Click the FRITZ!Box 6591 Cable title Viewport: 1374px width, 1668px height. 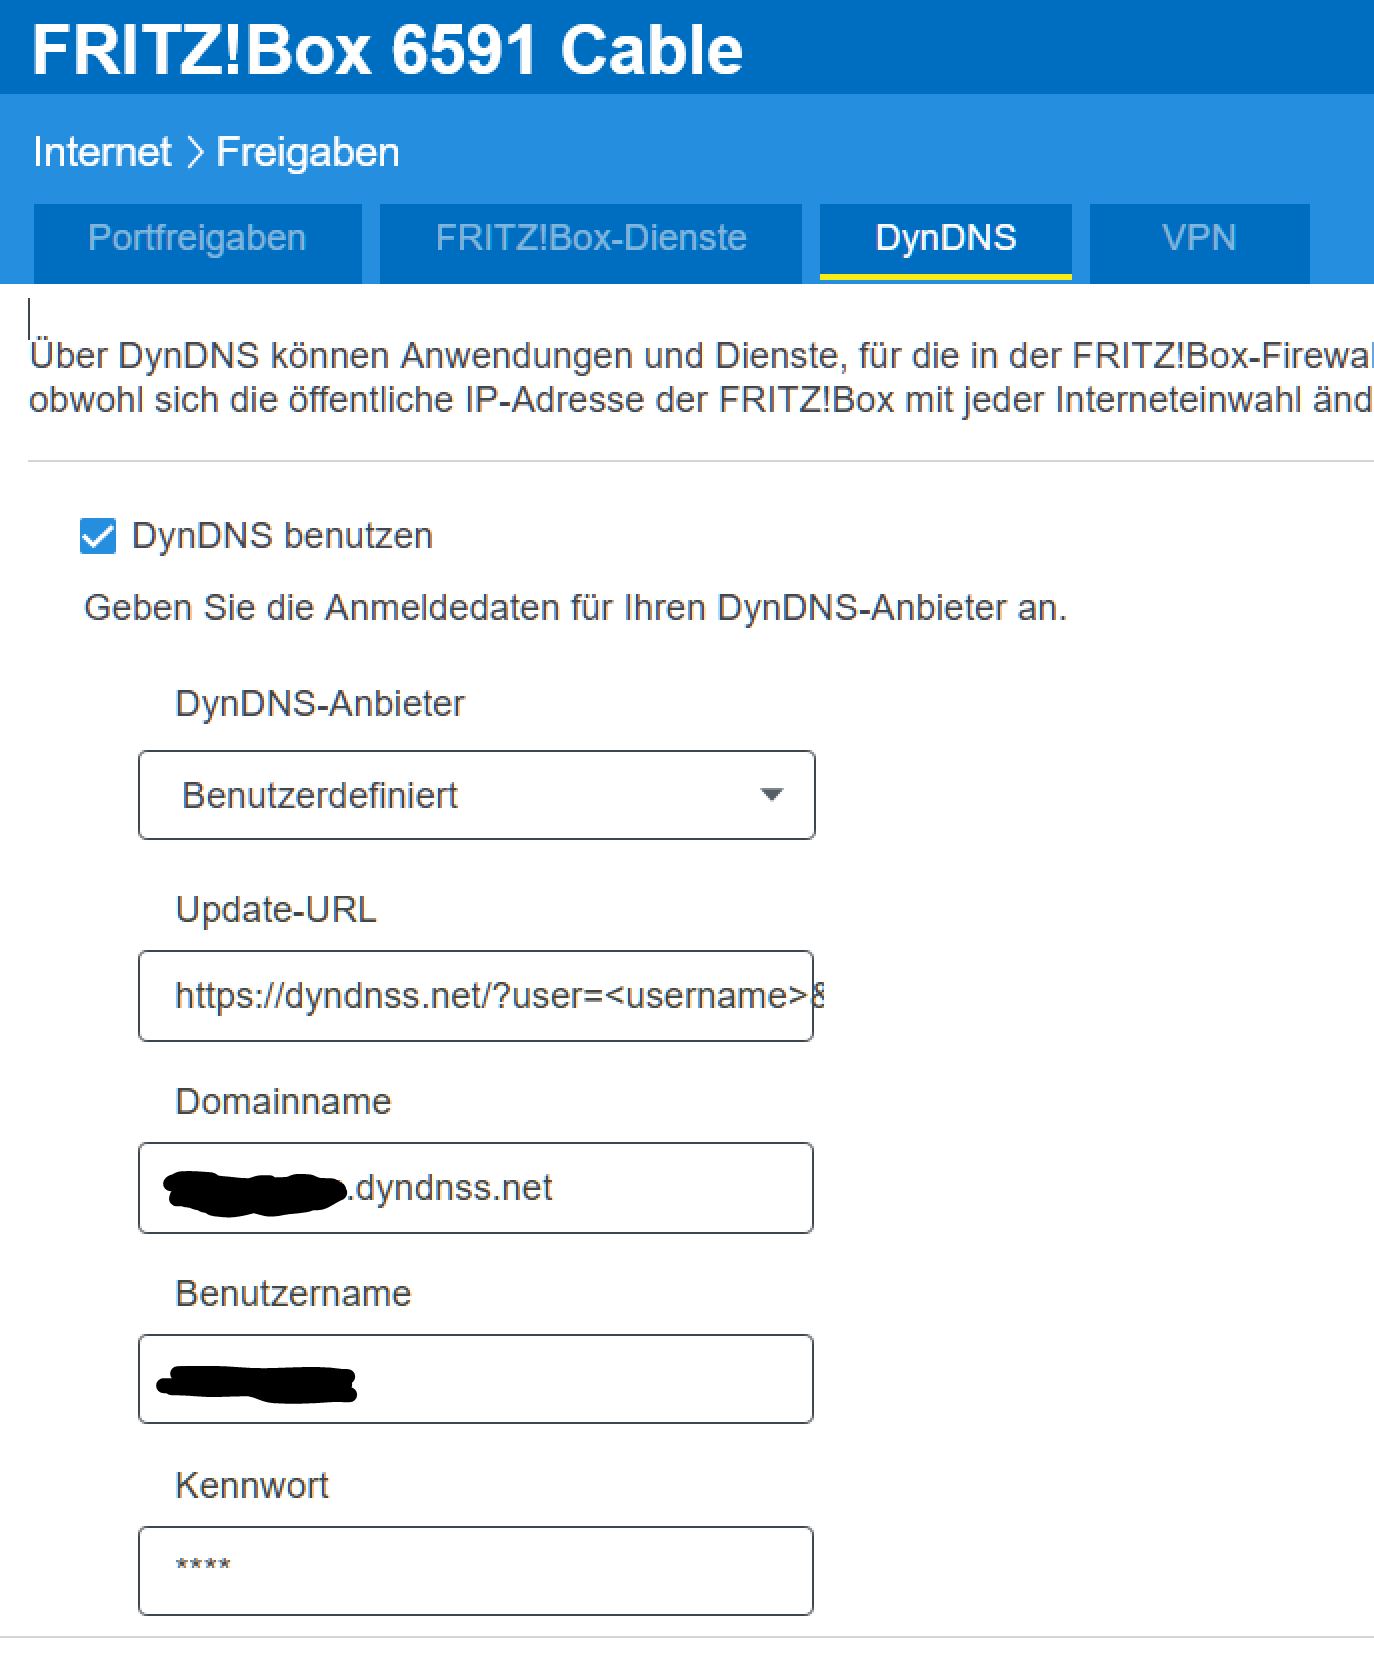tap(388, 49)
